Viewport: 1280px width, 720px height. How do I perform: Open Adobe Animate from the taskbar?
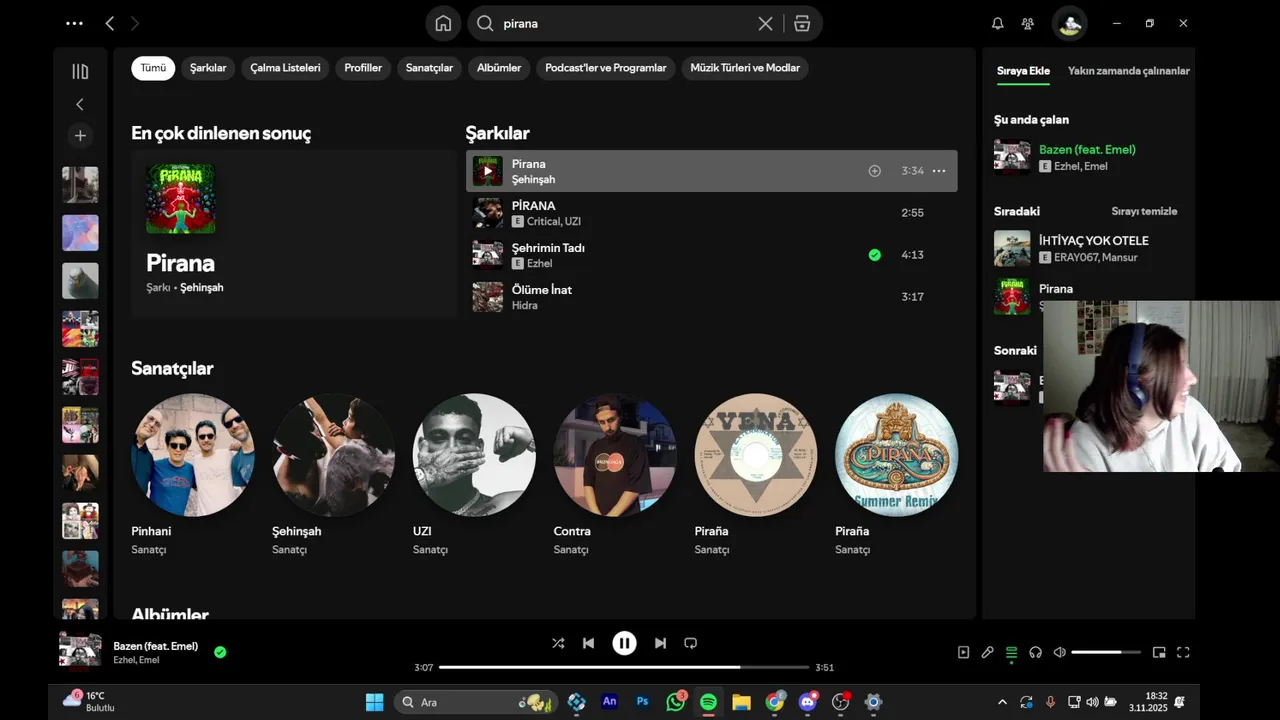(609, 702)
